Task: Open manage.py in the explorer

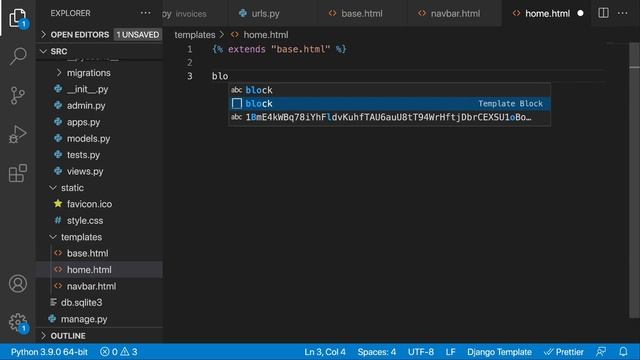Action: 84,319
